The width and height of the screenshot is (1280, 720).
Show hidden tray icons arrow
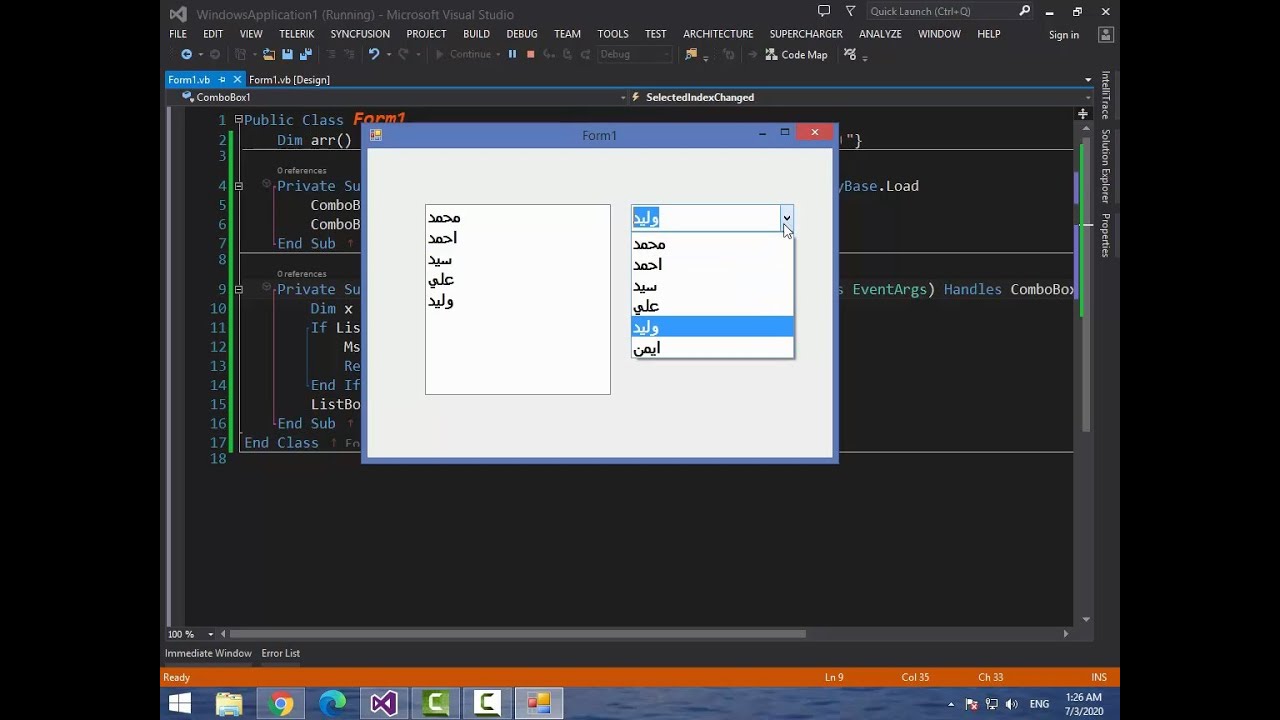[x=951, y=704]
